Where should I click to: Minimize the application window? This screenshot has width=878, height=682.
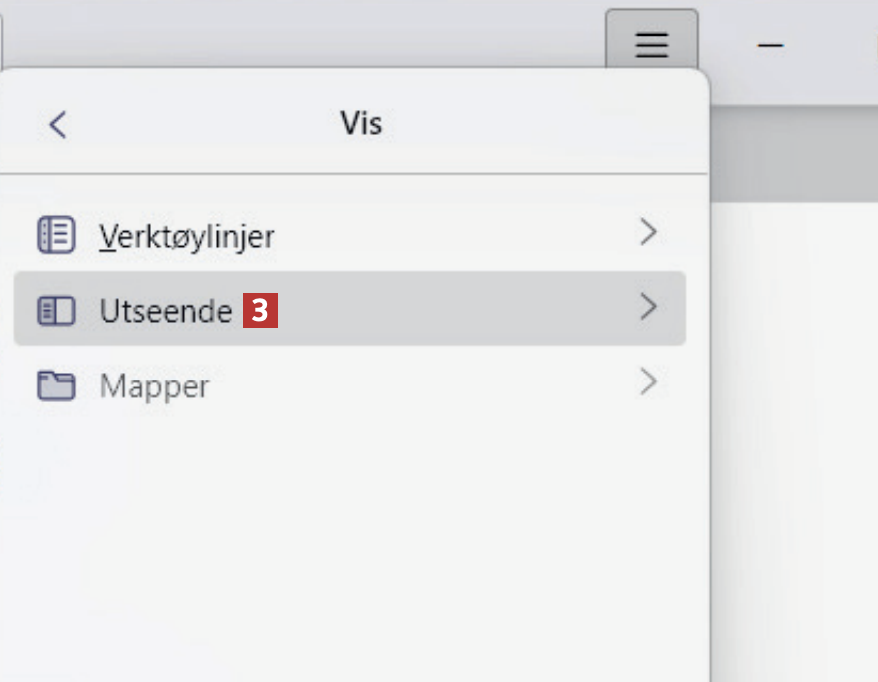770,45
